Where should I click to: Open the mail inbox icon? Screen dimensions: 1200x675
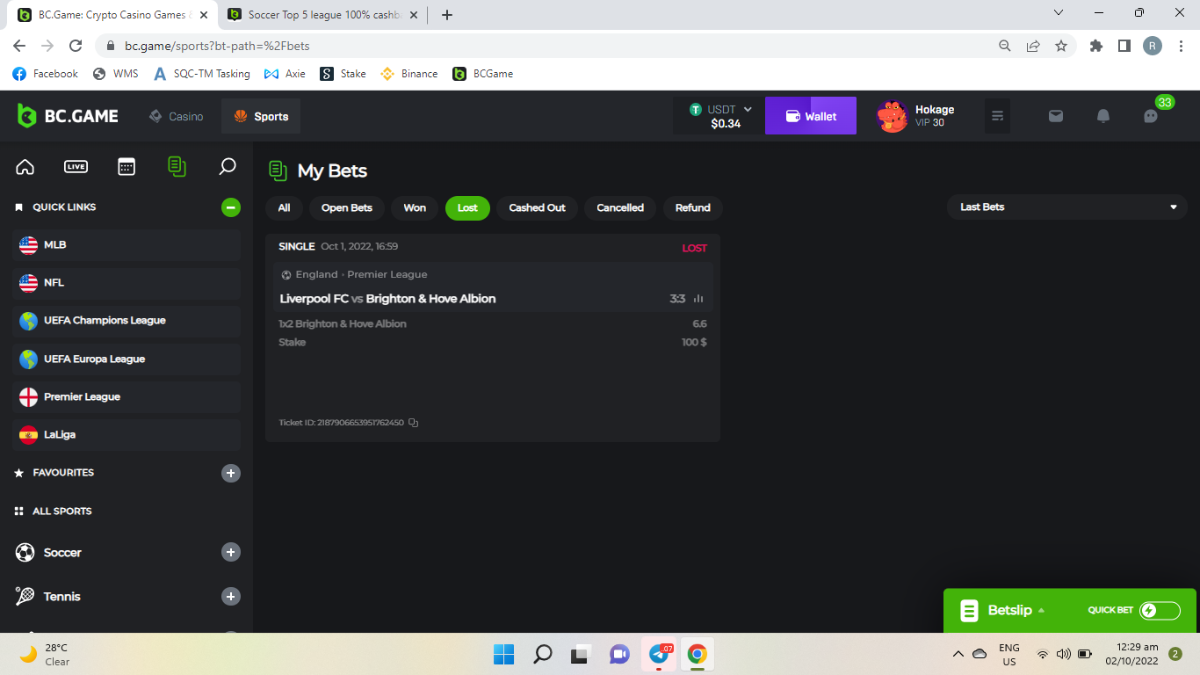(x=1055, y=116)
